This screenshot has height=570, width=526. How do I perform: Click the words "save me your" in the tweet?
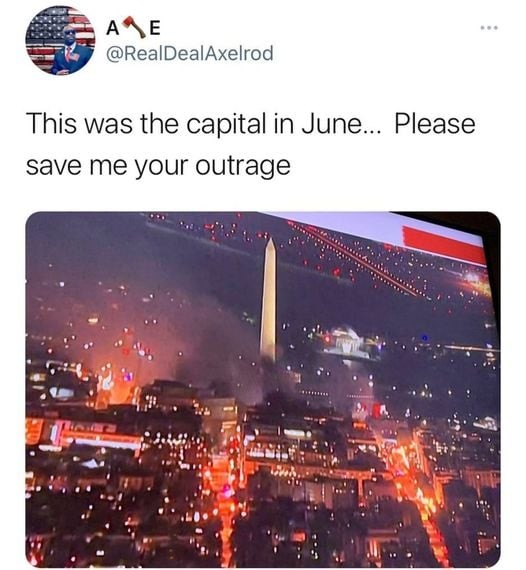108,167
